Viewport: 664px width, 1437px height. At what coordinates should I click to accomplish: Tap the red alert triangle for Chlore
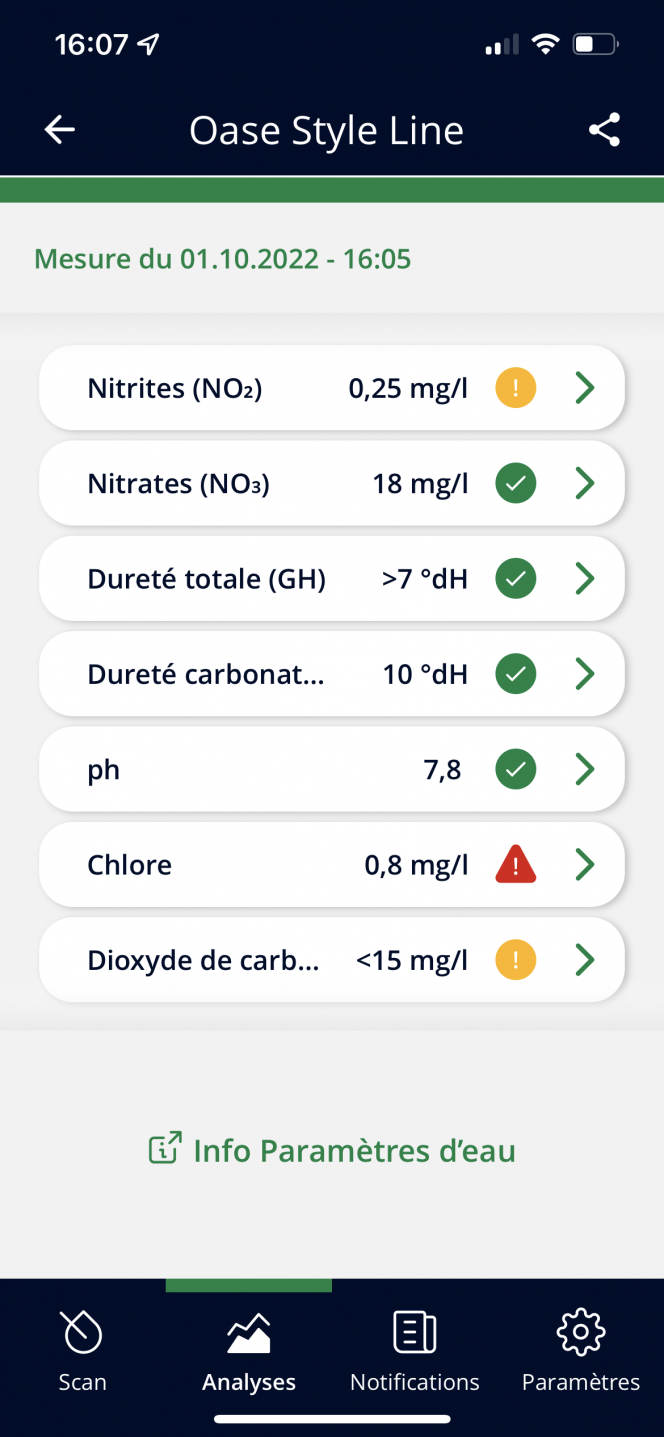(515, 865)
